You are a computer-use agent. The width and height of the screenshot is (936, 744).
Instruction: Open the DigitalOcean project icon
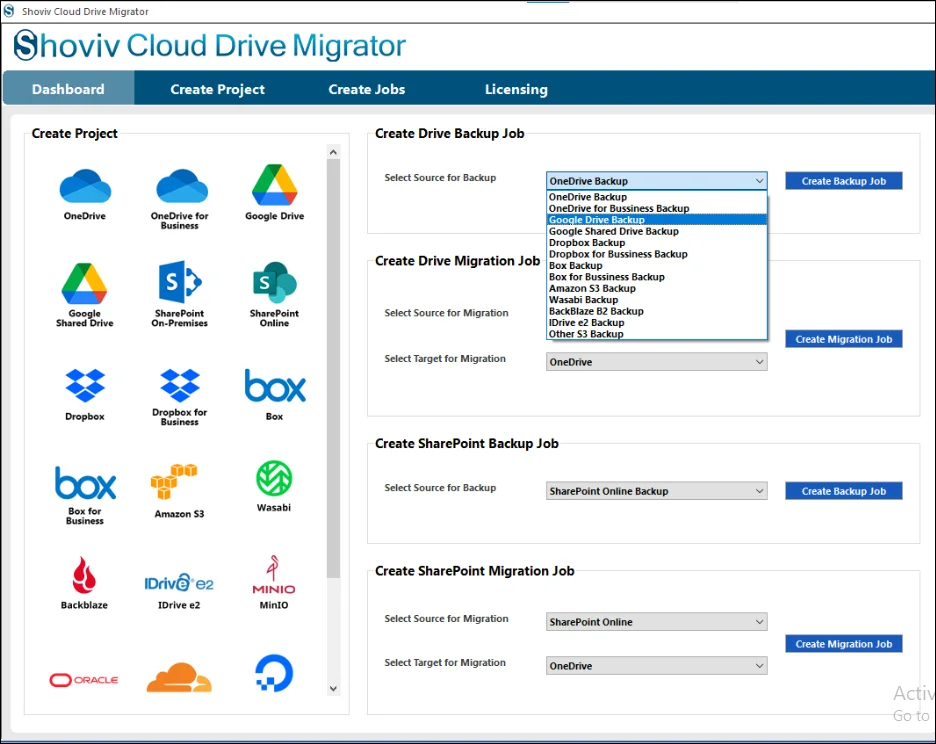pyautogui.click(x=274, y=673)
